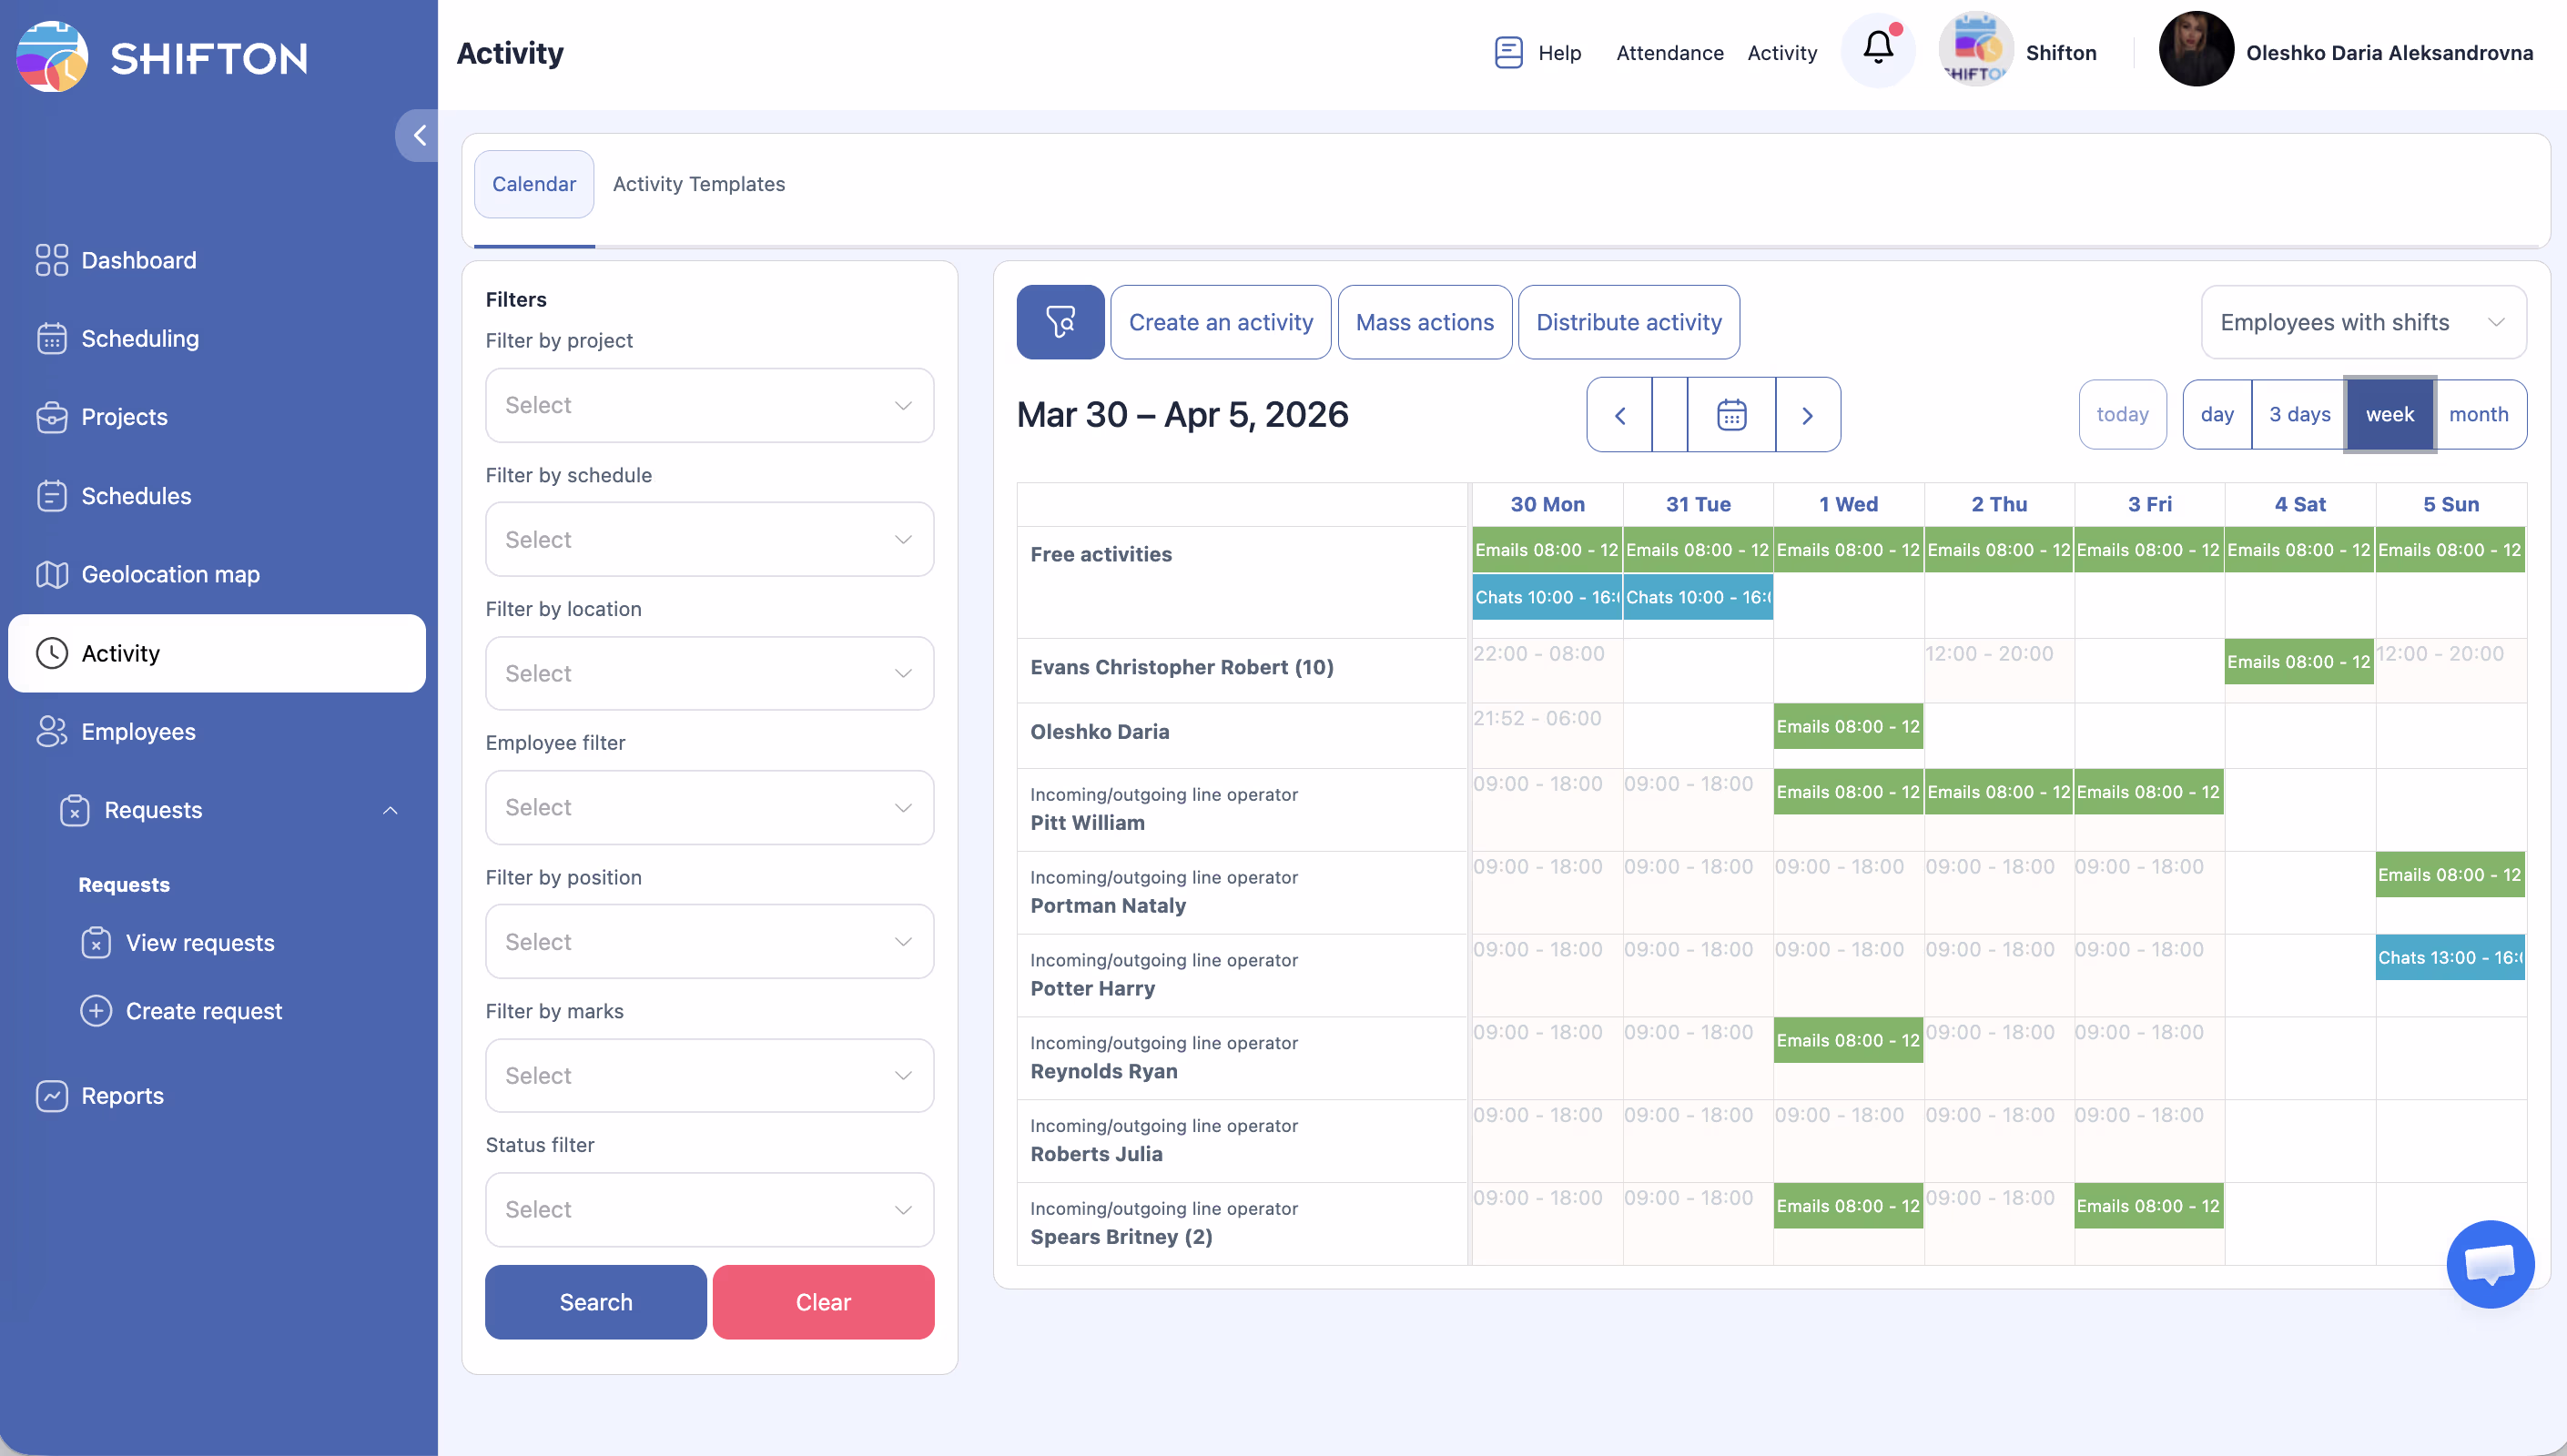Screen dimensions: 2567x1456
Task: Switch the calendar to month view
Action: click(2478, 414)
